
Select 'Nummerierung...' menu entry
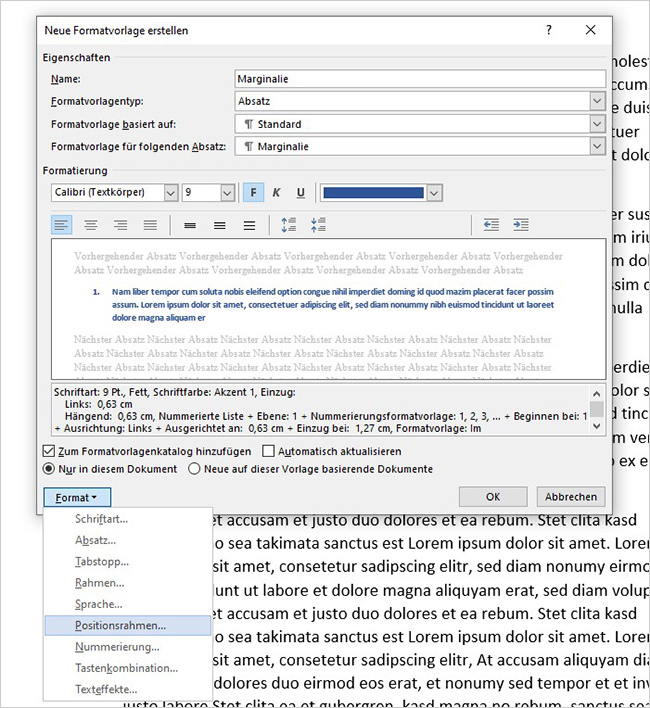(117, 647)
